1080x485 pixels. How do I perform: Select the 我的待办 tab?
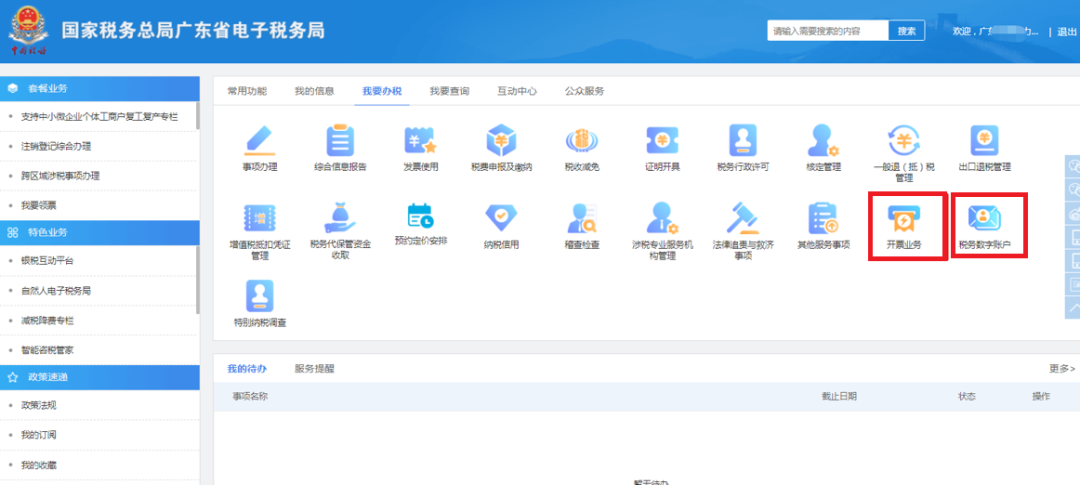pos(247,369)
